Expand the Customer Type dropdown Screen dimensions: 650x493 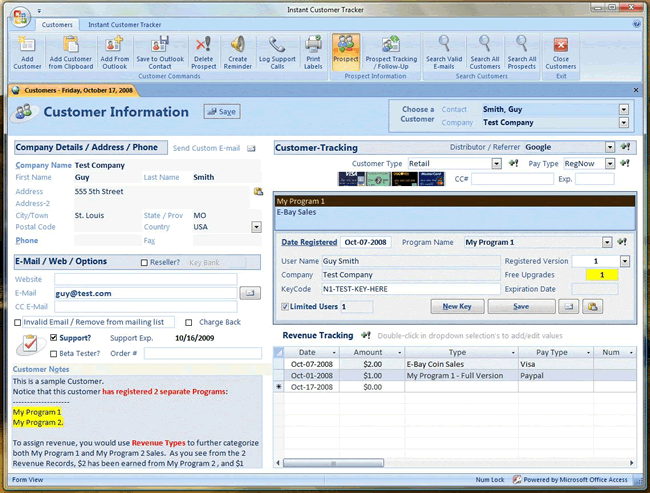pyautogui.click(x=496, y=163)
